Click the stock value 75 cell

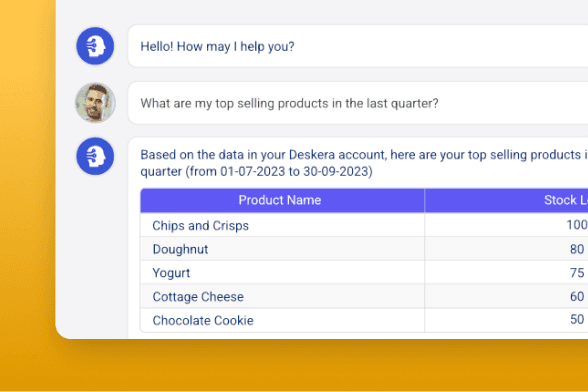coord(506,272)
